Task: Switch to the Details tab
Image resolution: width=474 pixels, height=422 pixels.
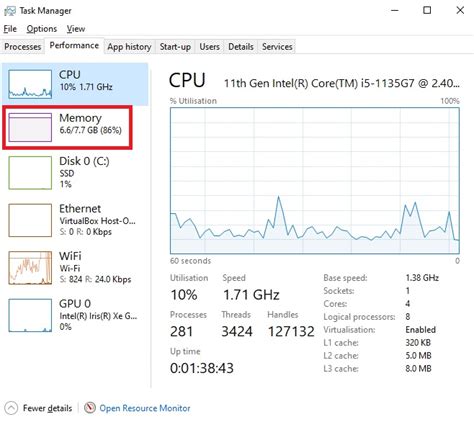Action: click(241, 47)
